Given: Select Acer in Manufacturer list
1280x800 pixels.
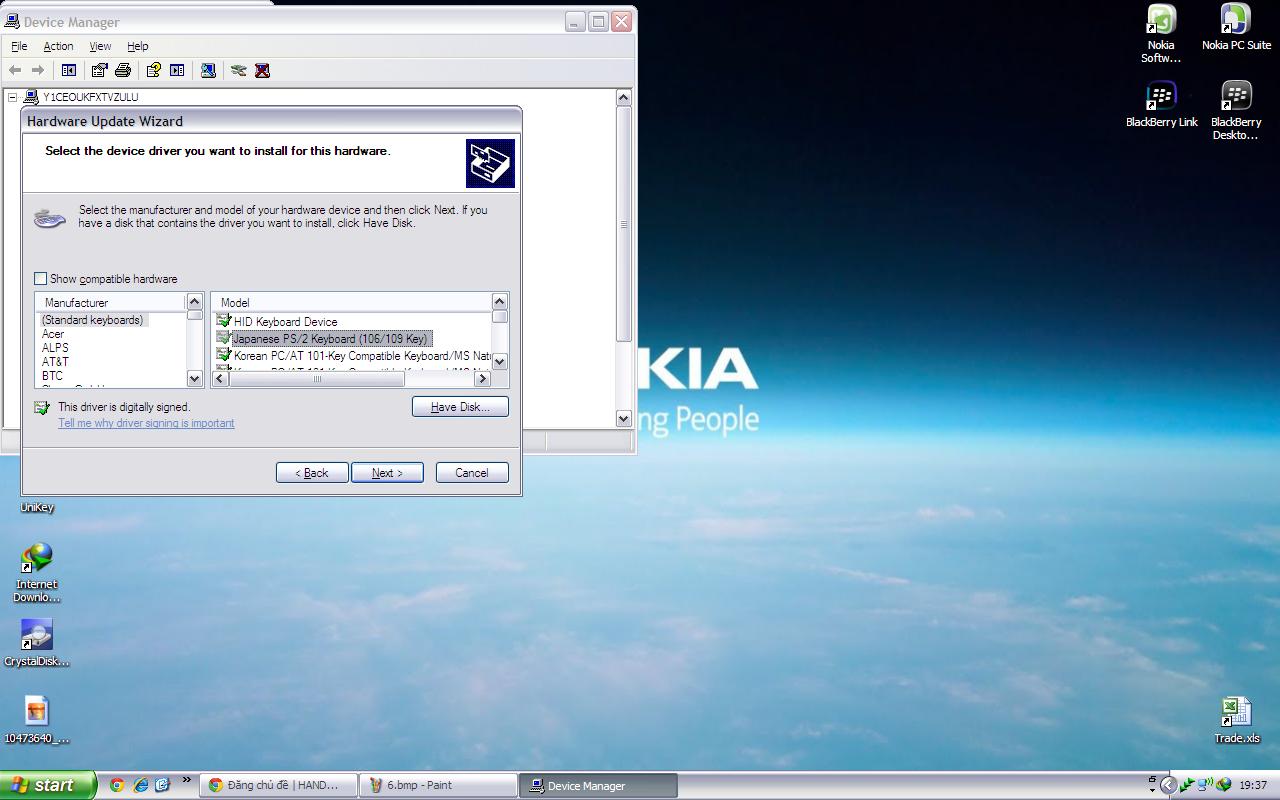Looking at the screenshot, I should (x=53, y=334).
